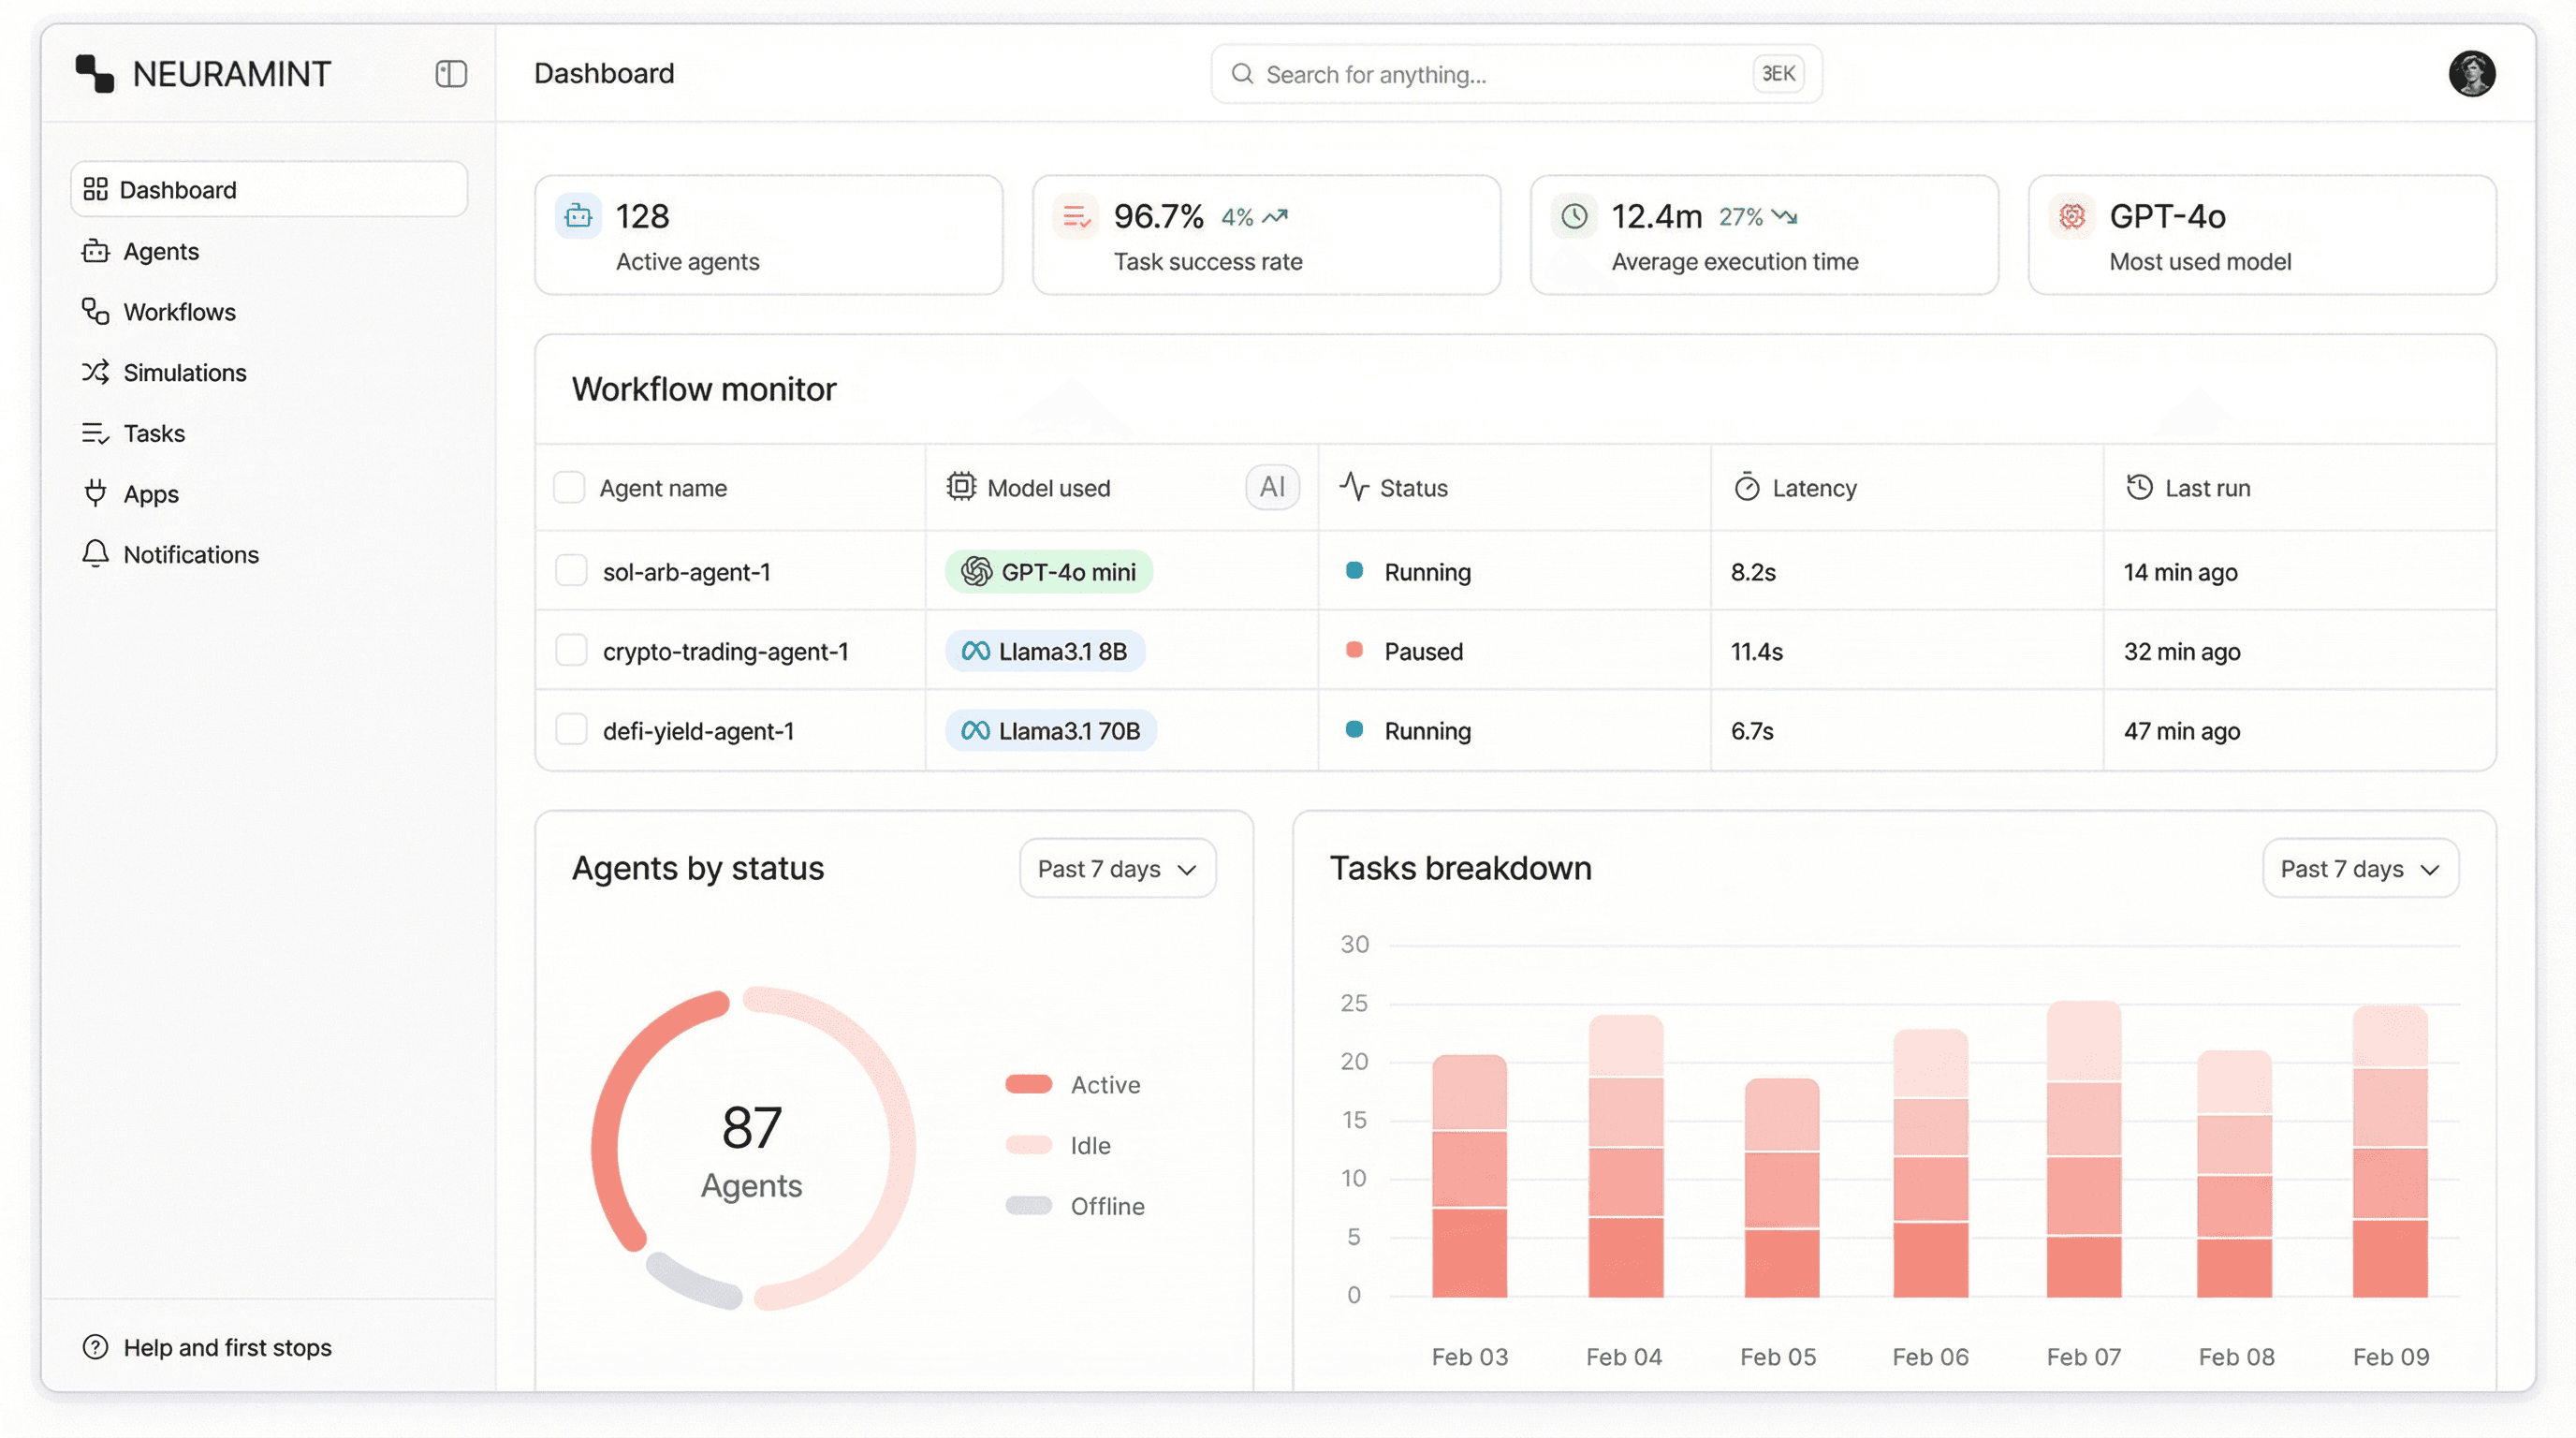Open Help and first stops
The width and height of the screenshot is (2576, 1438).
click(x=206, y=1347)
